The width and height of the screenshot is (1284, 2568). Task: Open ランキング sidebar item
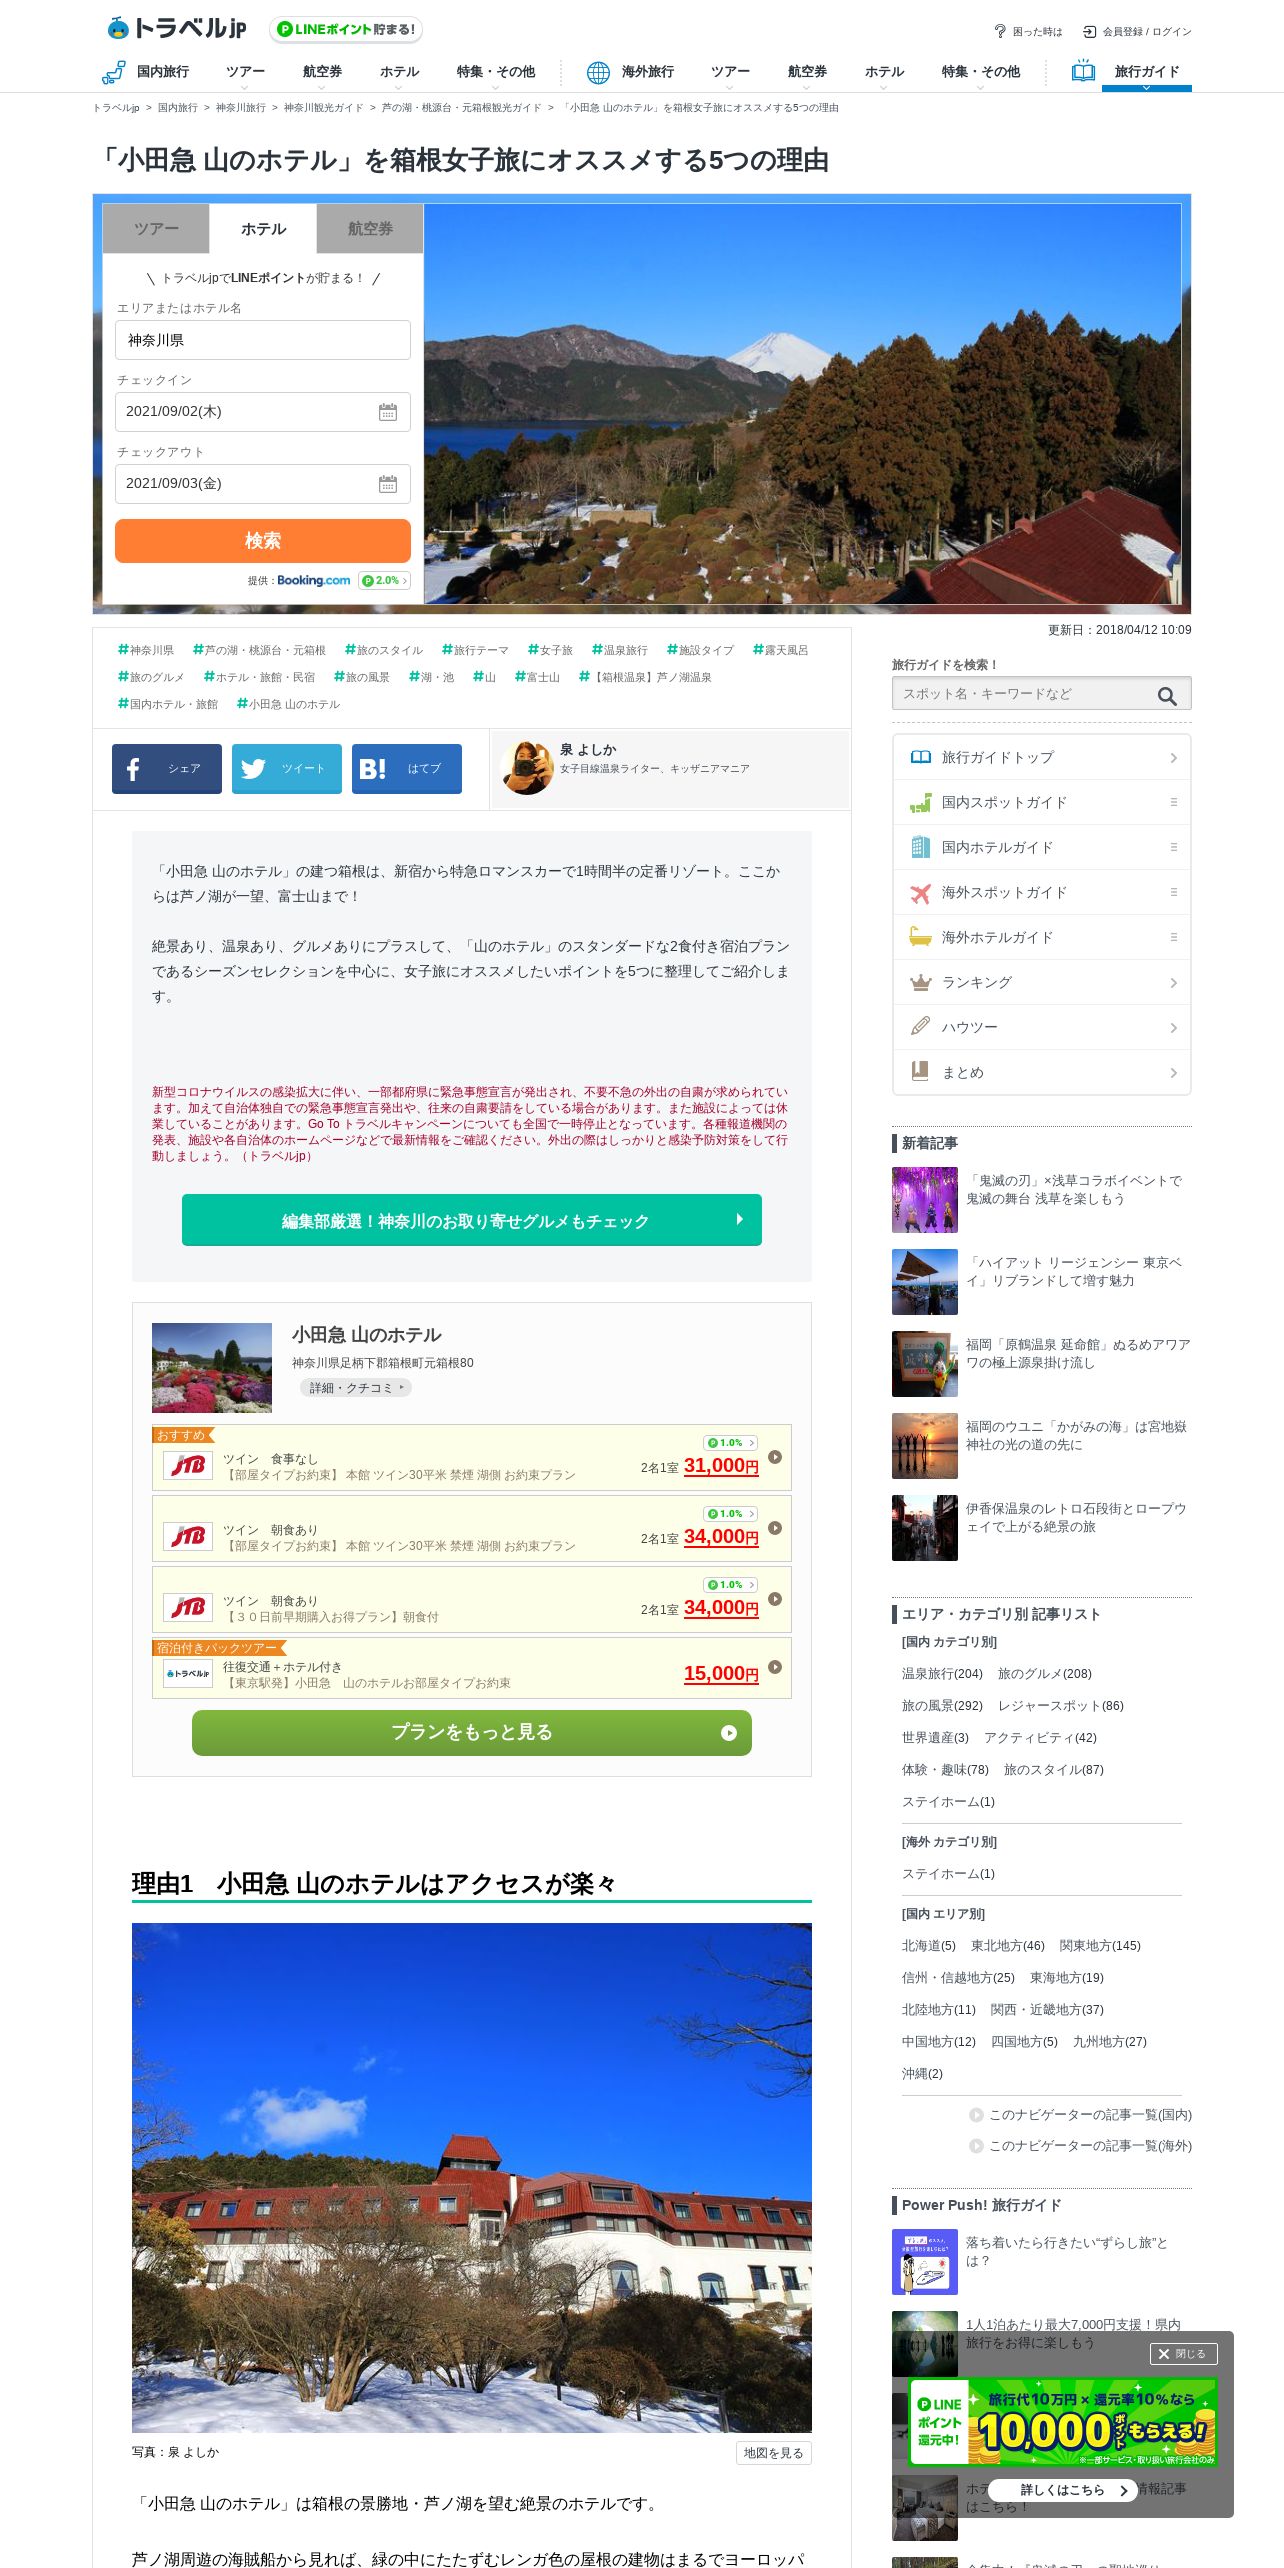[x=1041, y=982]
